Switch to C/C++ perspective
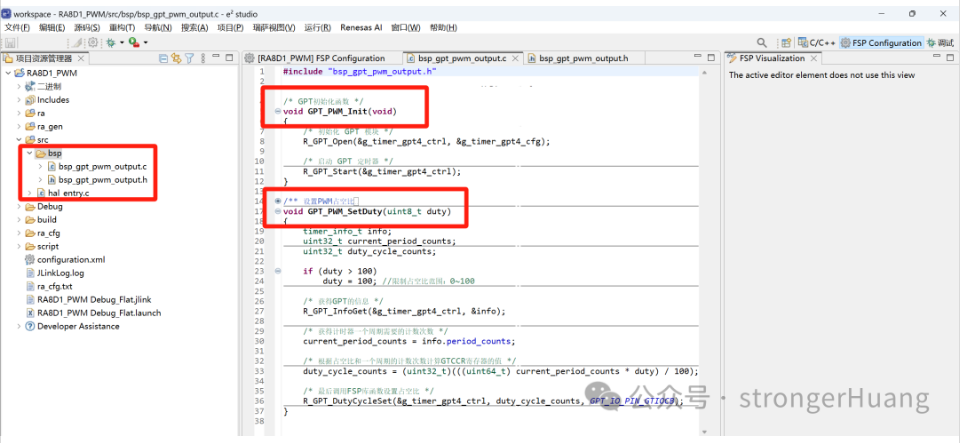Image resolution: width=960 pixels, height=443 pixels. [817, 42]
